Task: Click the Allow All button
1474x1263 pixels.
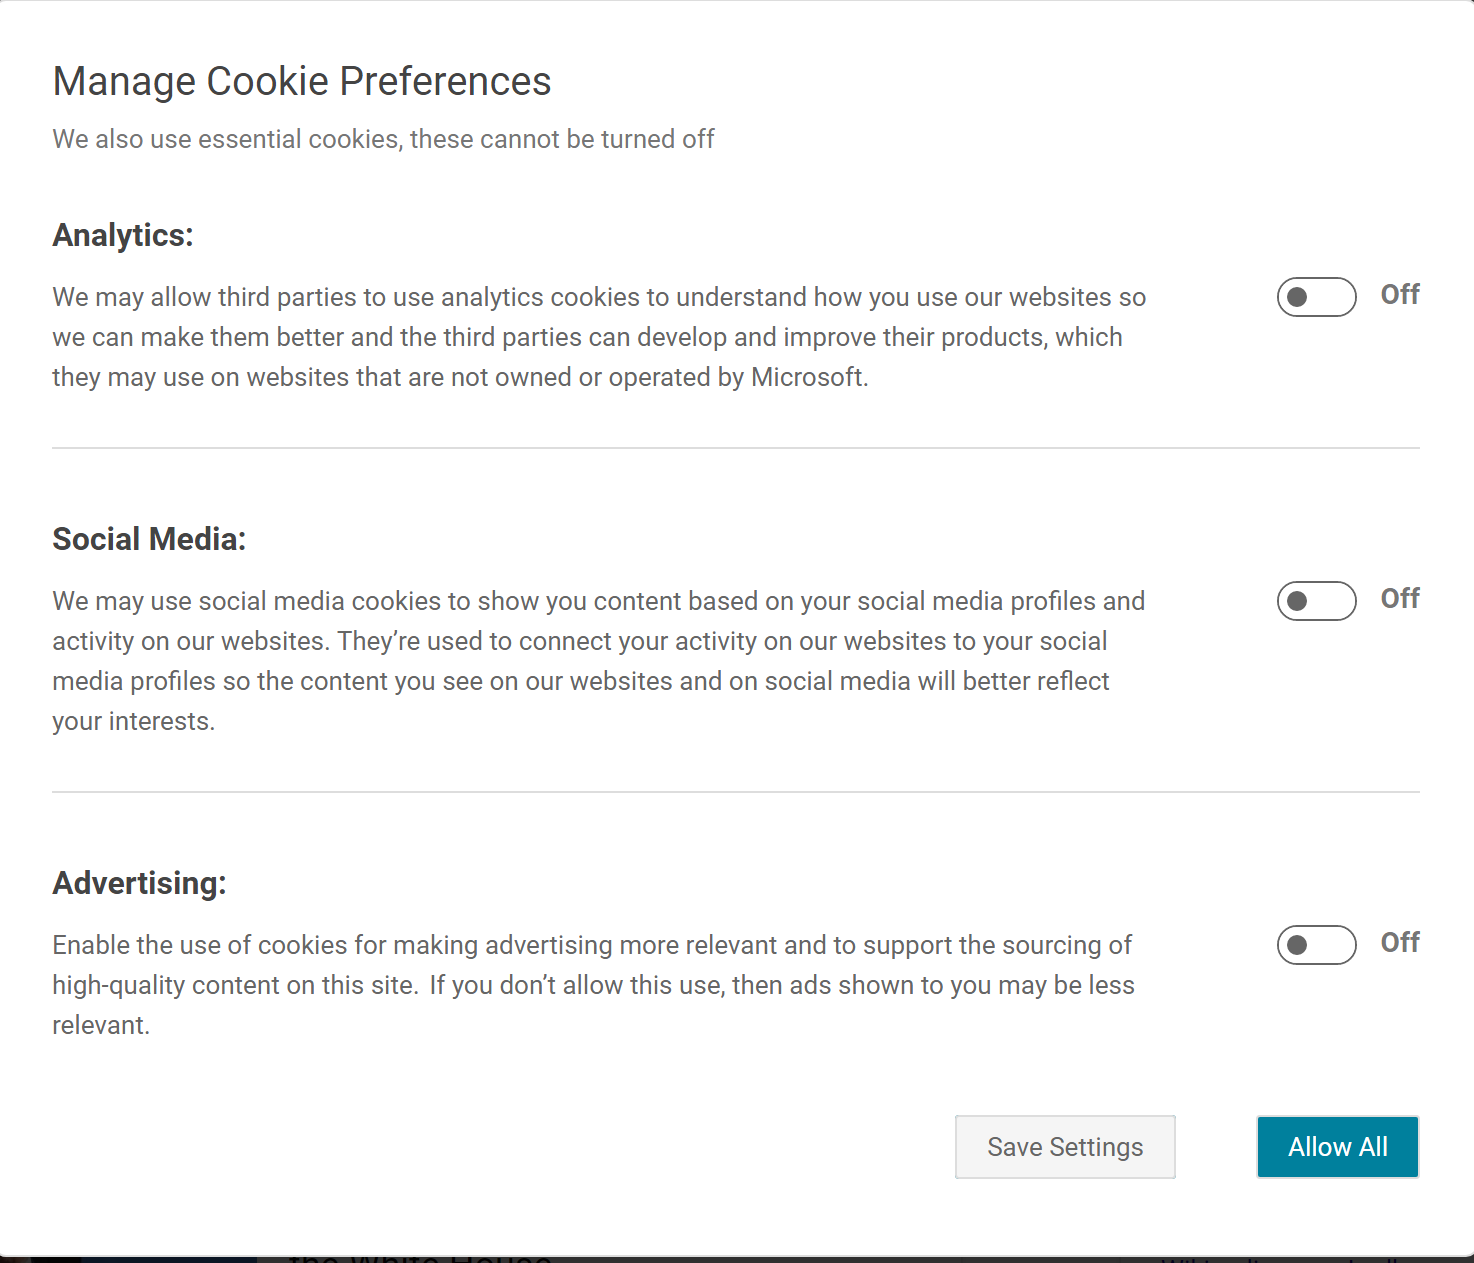Action: point(1337,1147)
